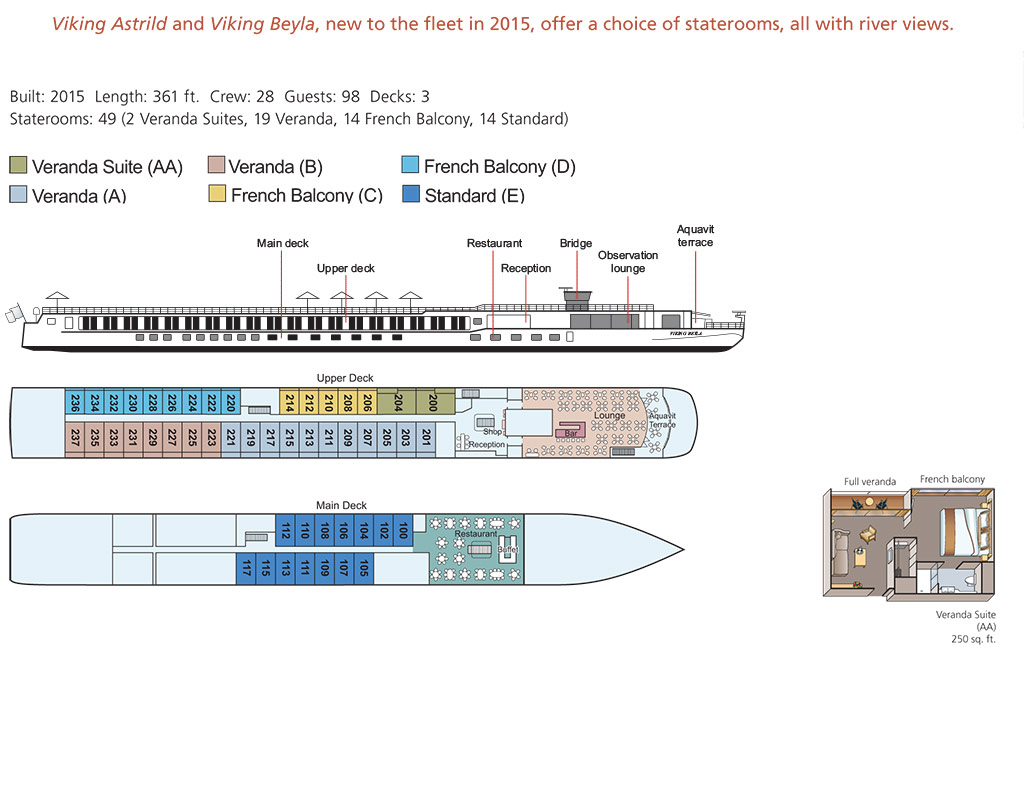Select Standard stateroom 105 on Main Deck
Viewport: 1024px width, 800px height.
click(x=364, y=568)
